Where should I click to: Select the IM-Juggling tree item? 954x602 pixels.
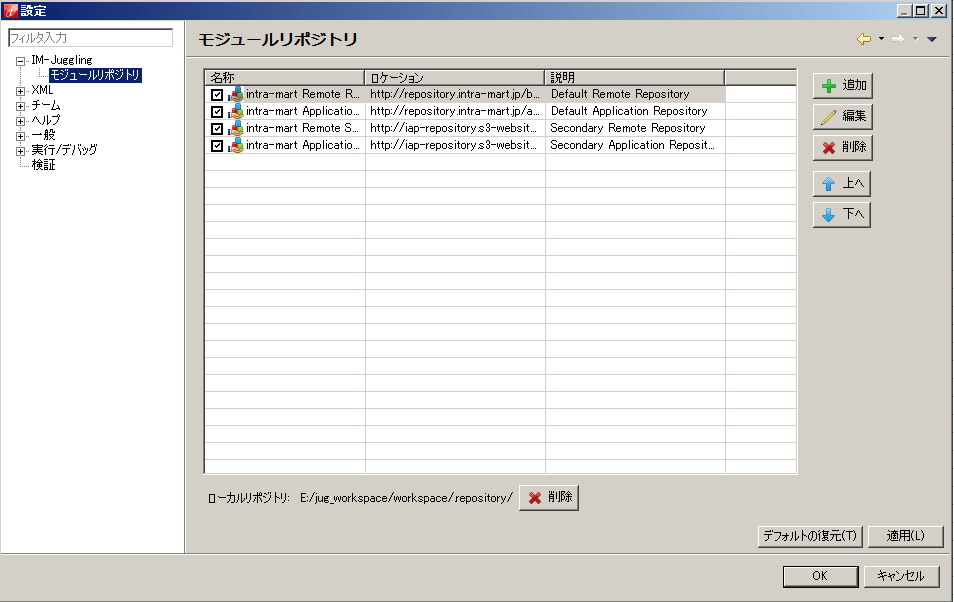tap(61, 60)
